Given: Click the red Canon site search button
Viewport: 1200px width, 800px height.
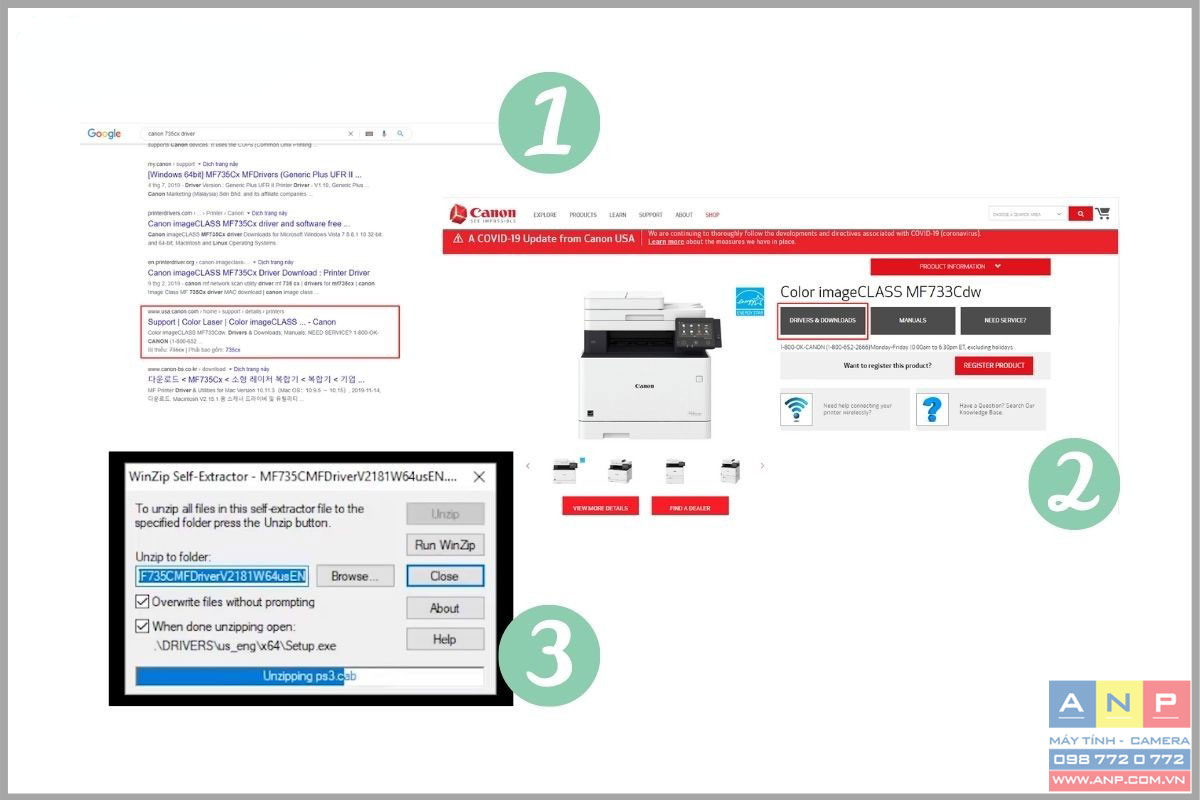Looking at the screenshot, I should point(1080,213).
